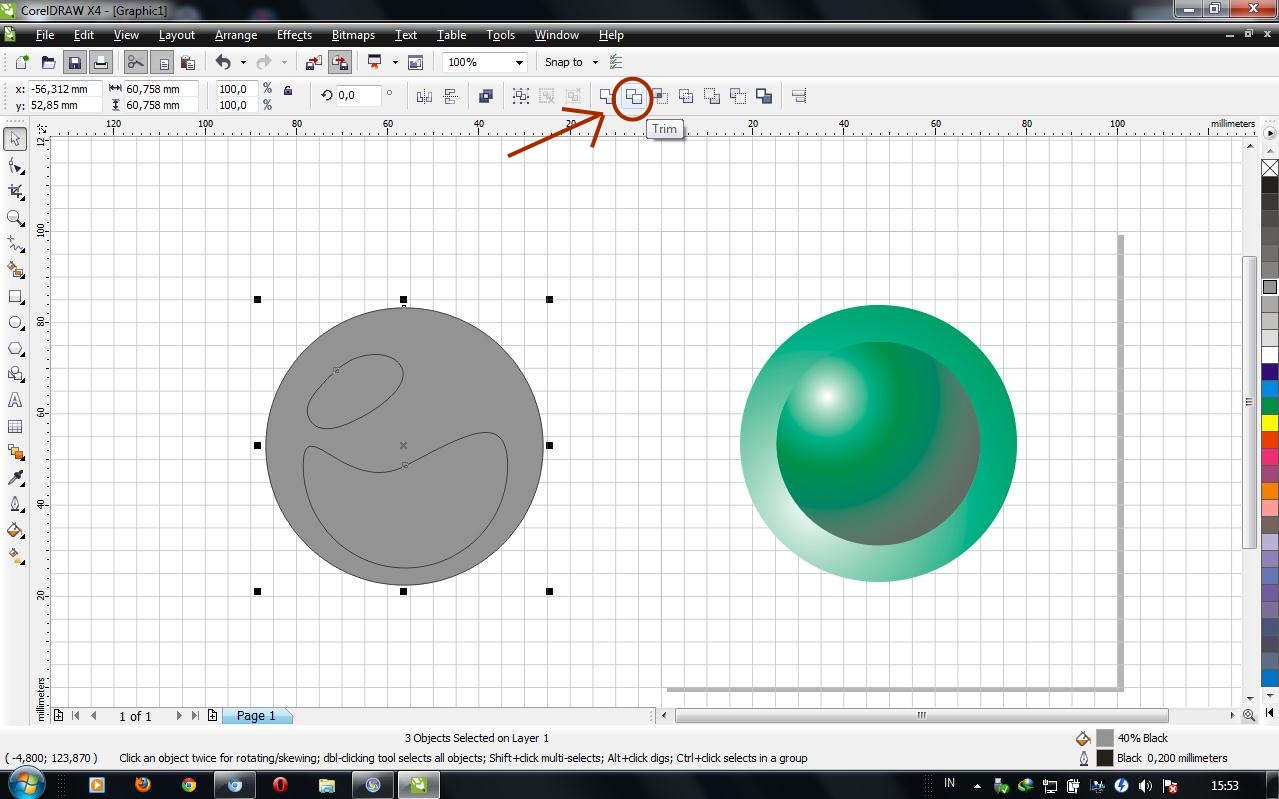This screenshot has width=1279, height=799.
Task: Open the Table menu
Action: click(451, 34)
